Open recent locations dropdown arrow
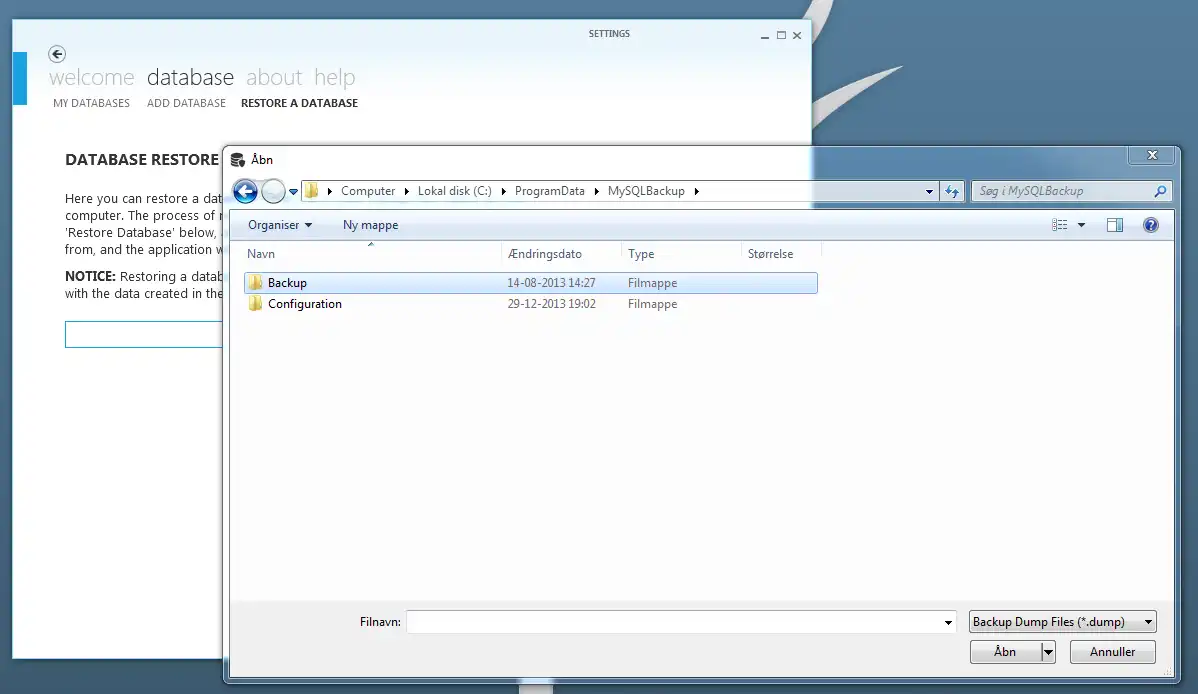This screenshot has height=694, width=1198. click(x=293, y=192)
